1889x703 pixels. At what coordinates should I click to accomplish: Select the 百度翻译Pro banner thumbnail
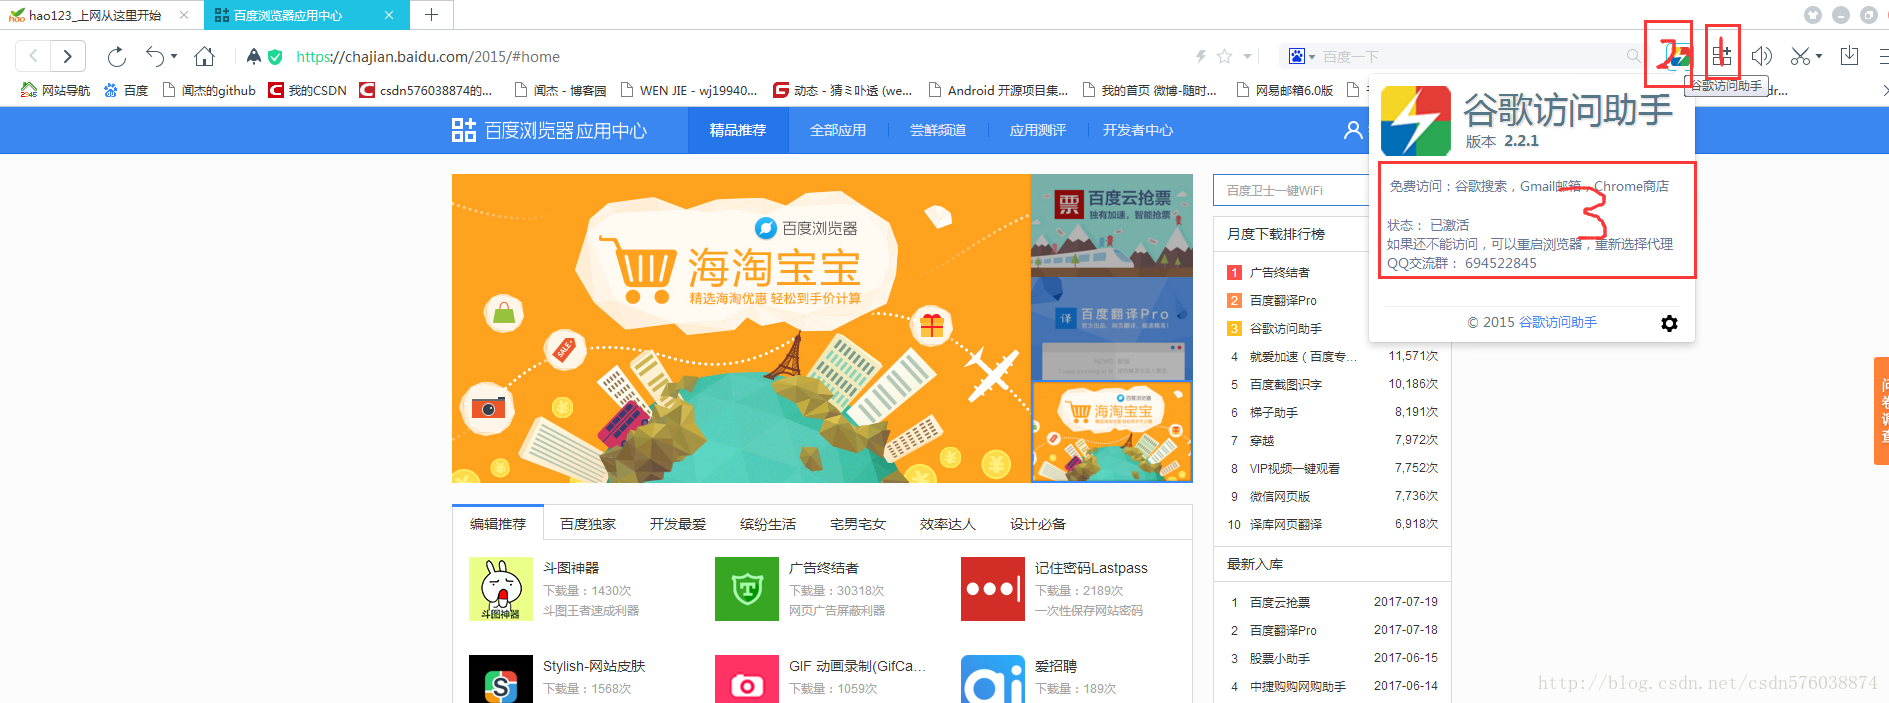click(x=1112, y=329)
